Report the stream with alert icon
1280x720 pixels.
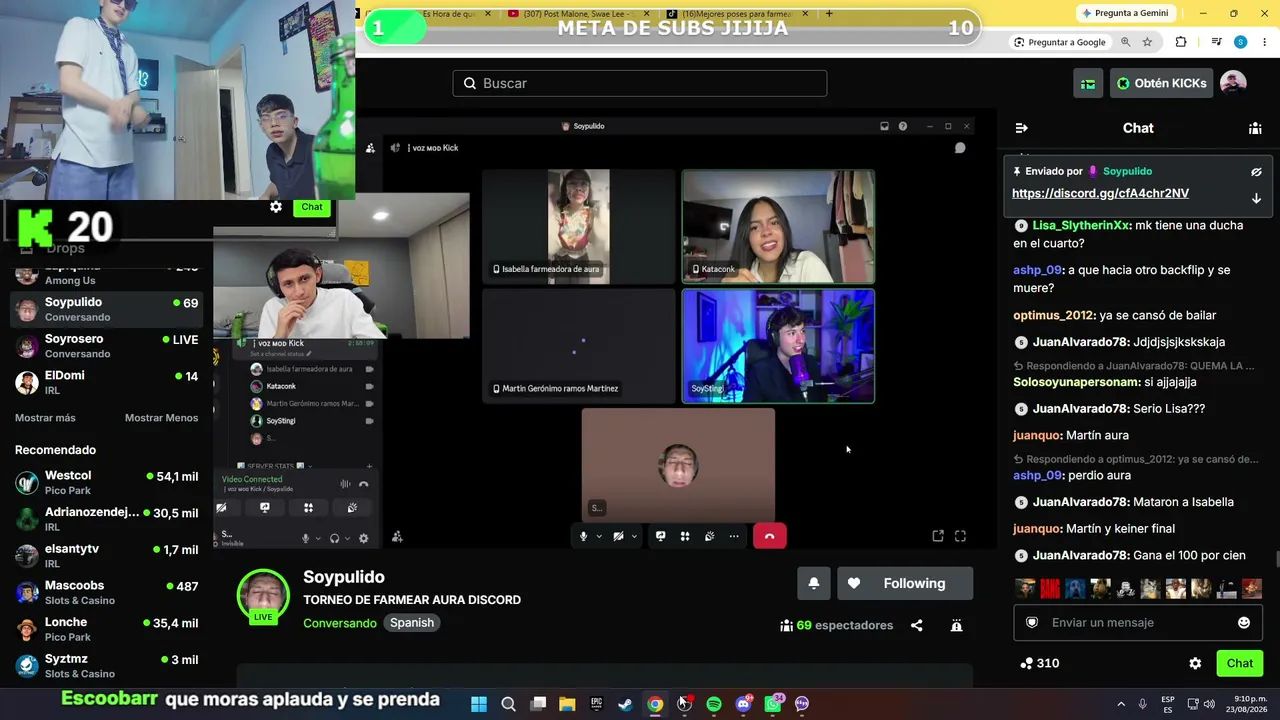956,625
